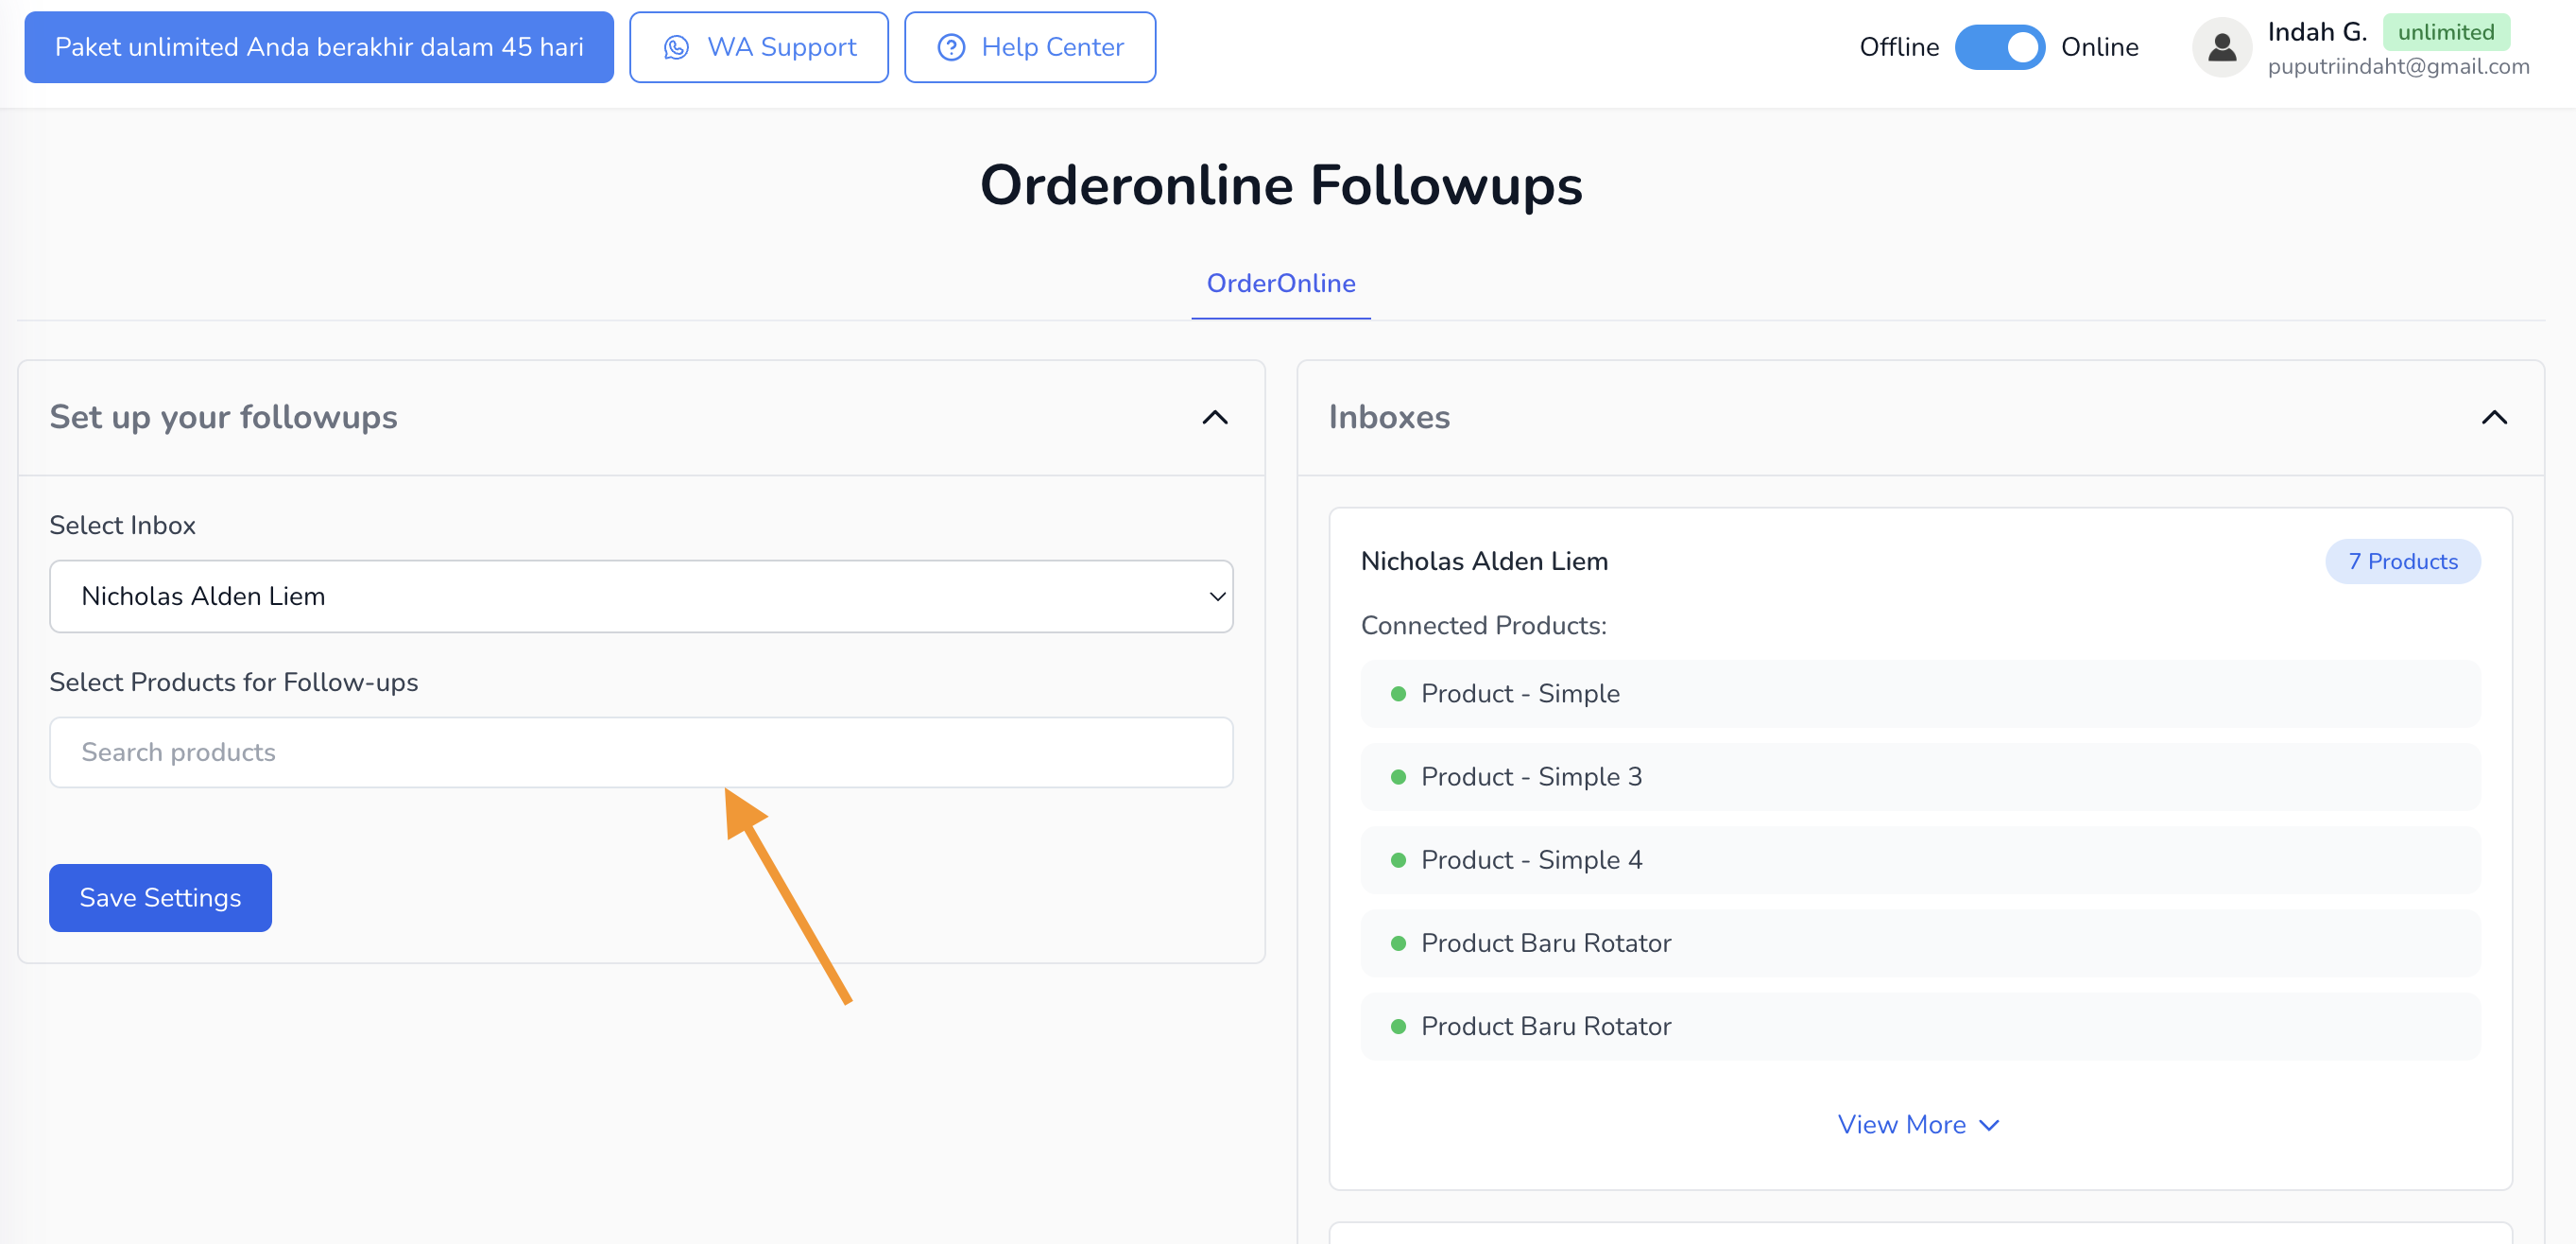Viewport: 2576px width, 1244px height.
Task: Click the Save Settings button
Action: [x=160, y=898]
